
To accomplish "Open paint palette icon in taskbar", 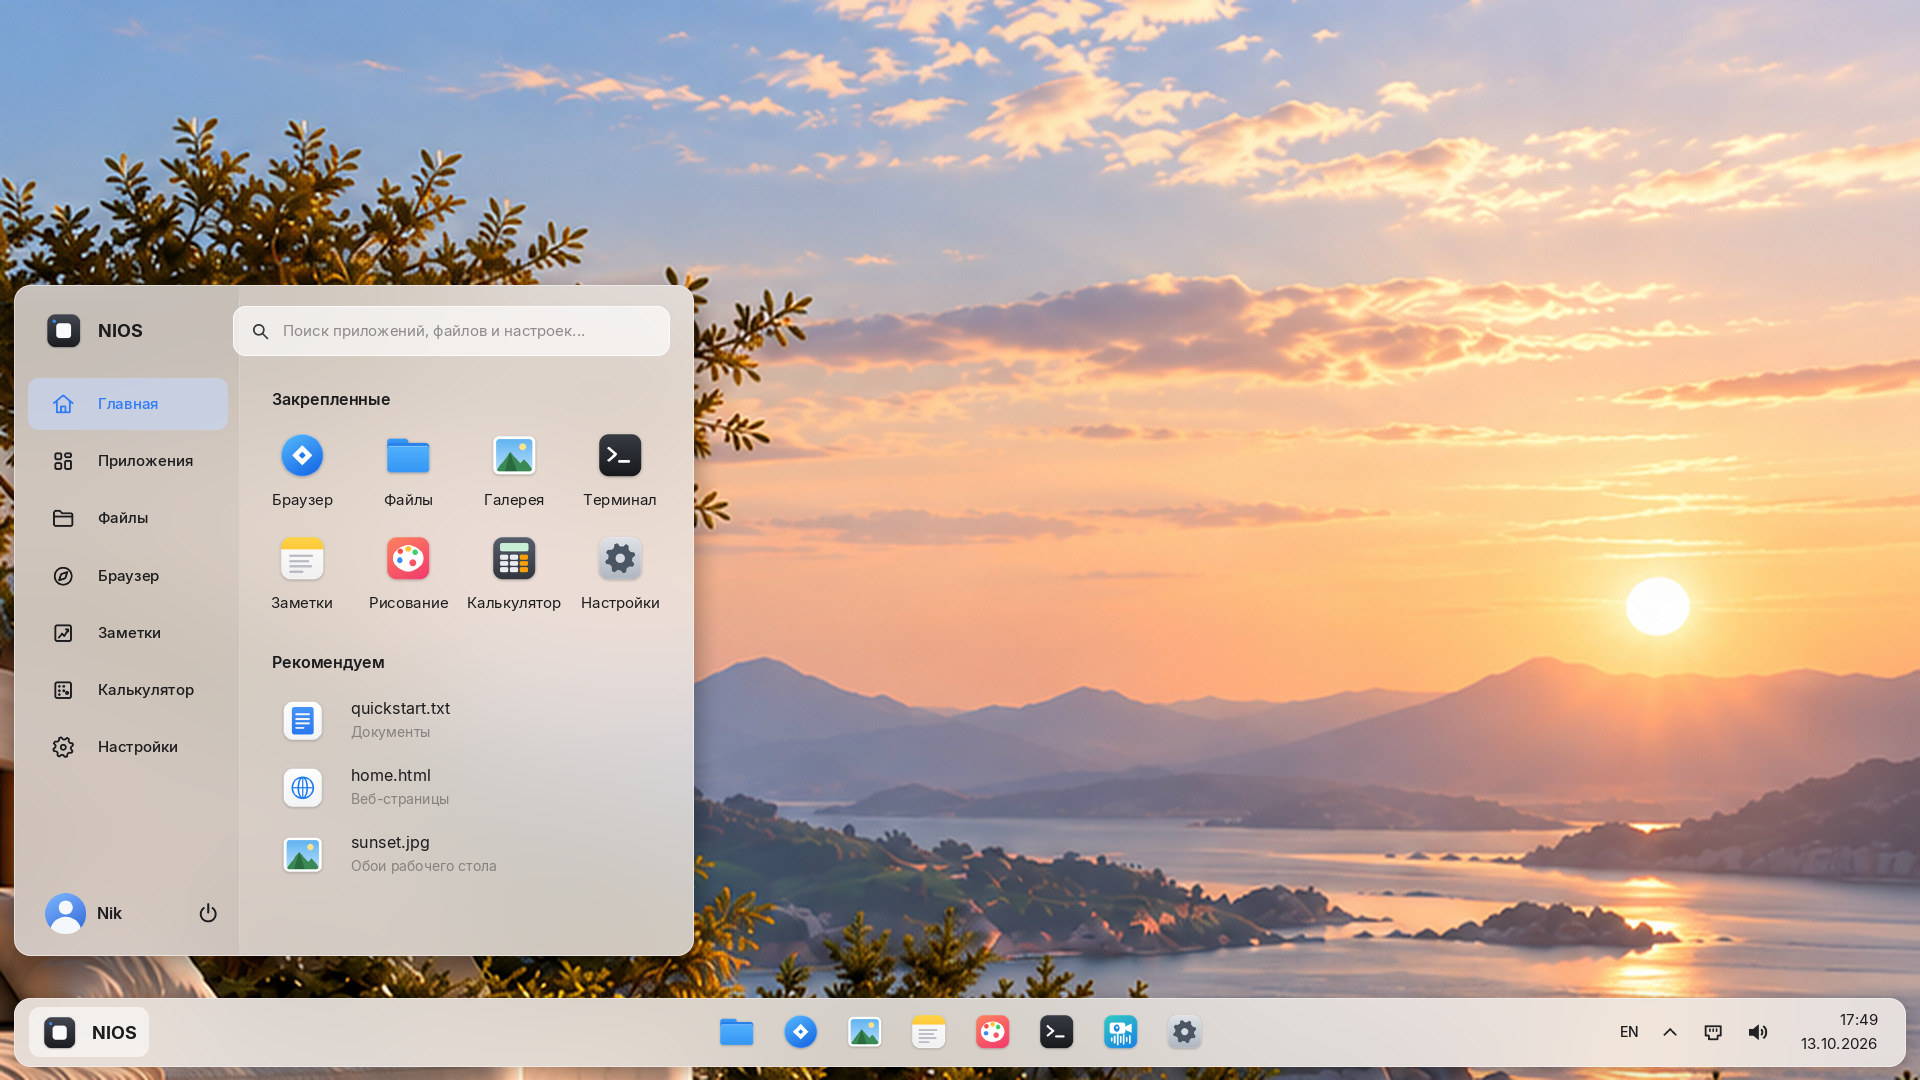I will pos(993,1032).
